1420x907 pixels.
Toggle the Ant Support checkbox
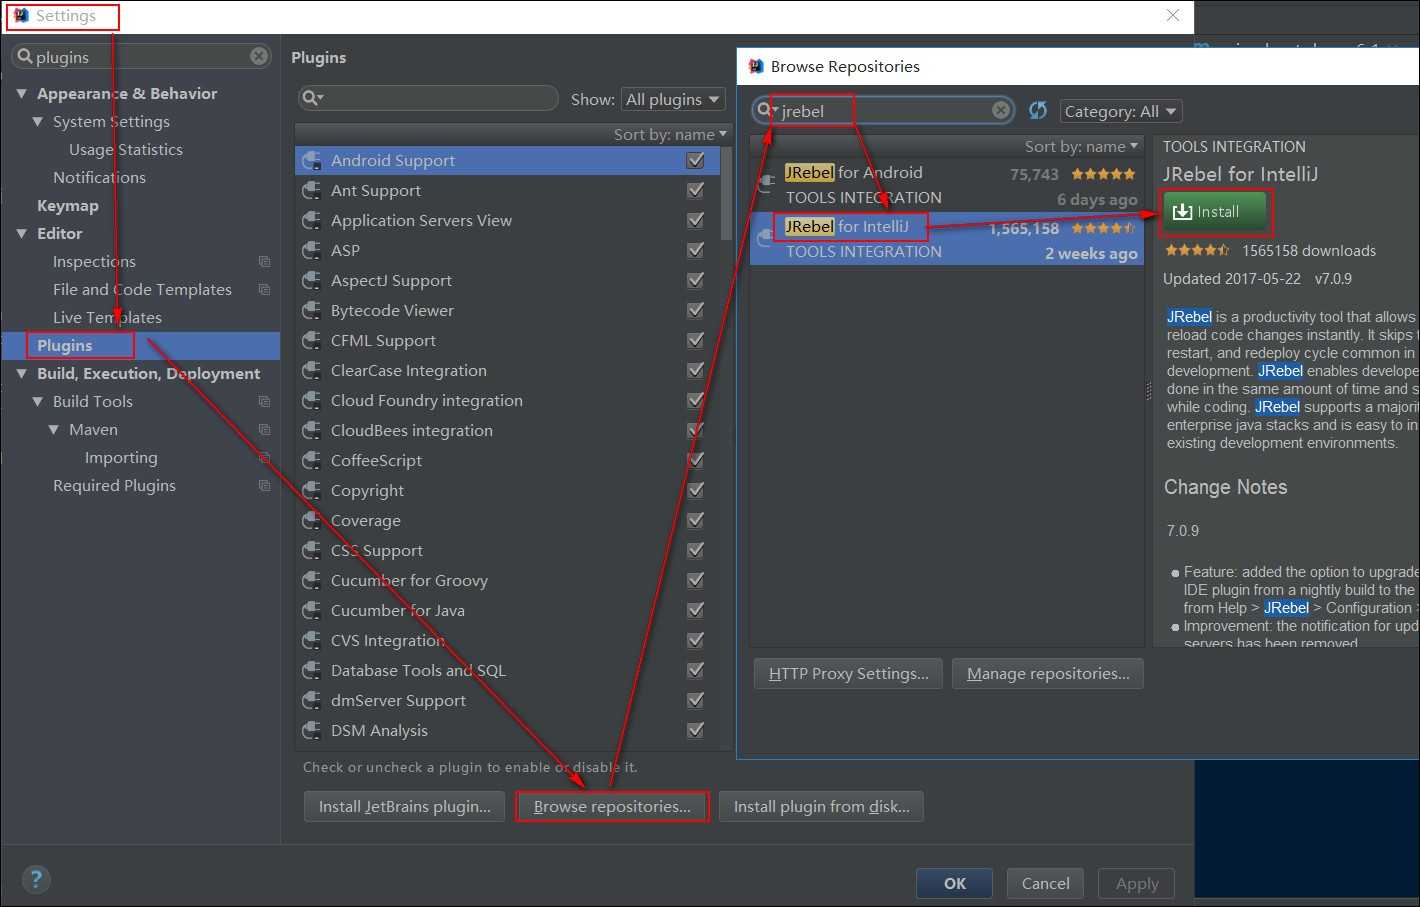696,190
